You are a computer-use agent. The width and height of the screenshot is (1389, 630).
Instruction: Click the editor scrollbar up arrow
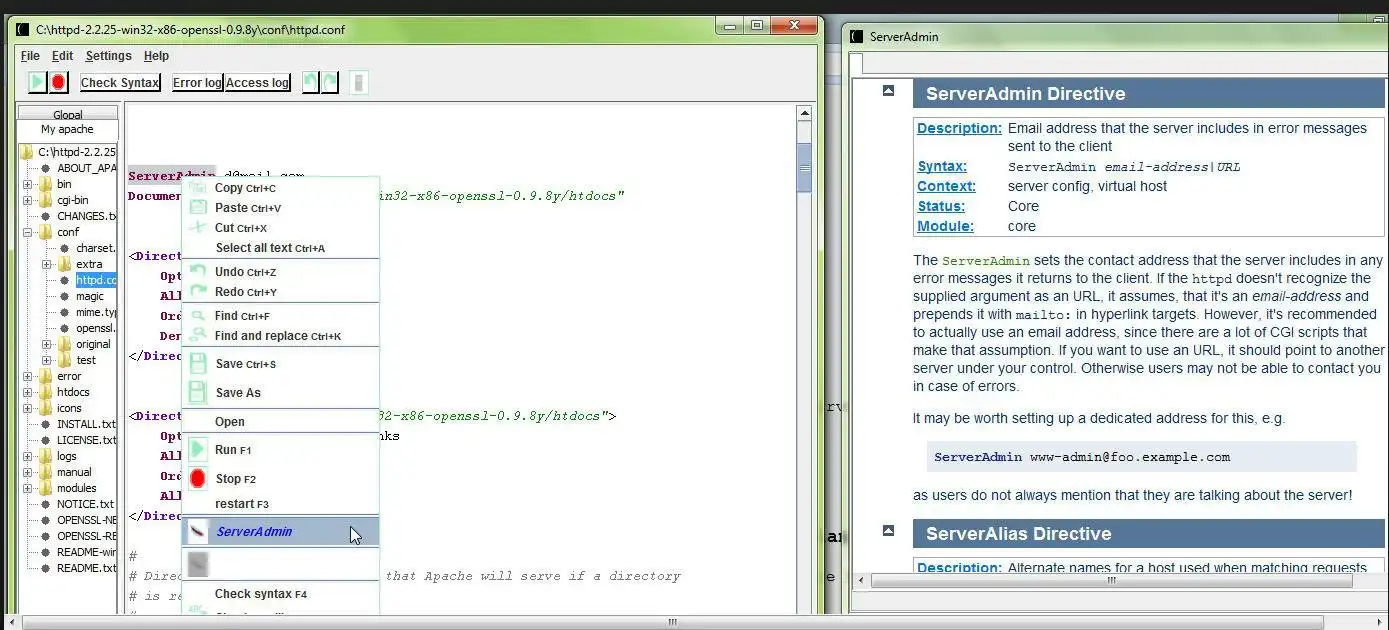[804, 114]
